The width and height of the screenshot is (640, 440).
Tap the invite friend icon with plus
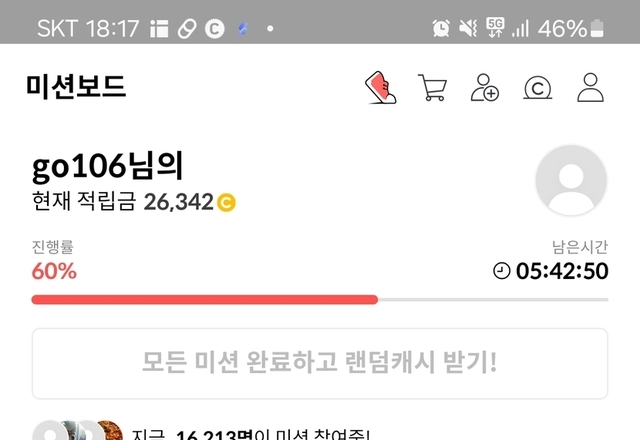(484, 87)
